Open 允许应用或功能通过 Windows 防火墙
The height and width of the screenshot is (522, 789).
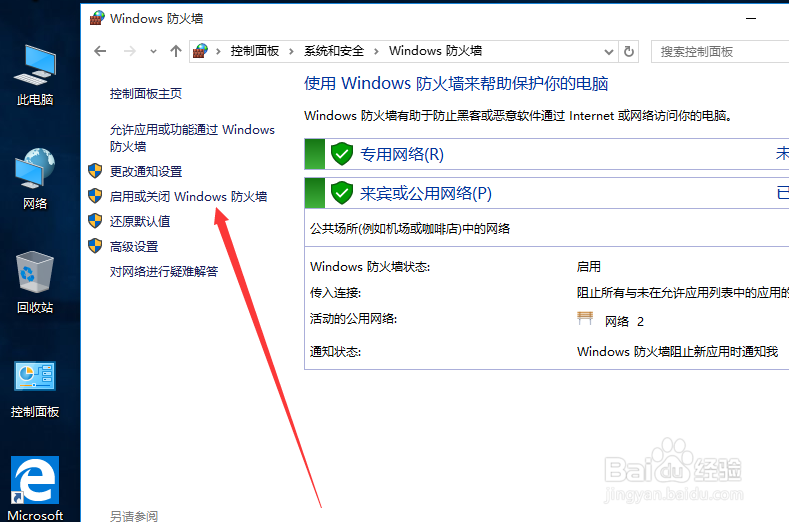[192, 138]
